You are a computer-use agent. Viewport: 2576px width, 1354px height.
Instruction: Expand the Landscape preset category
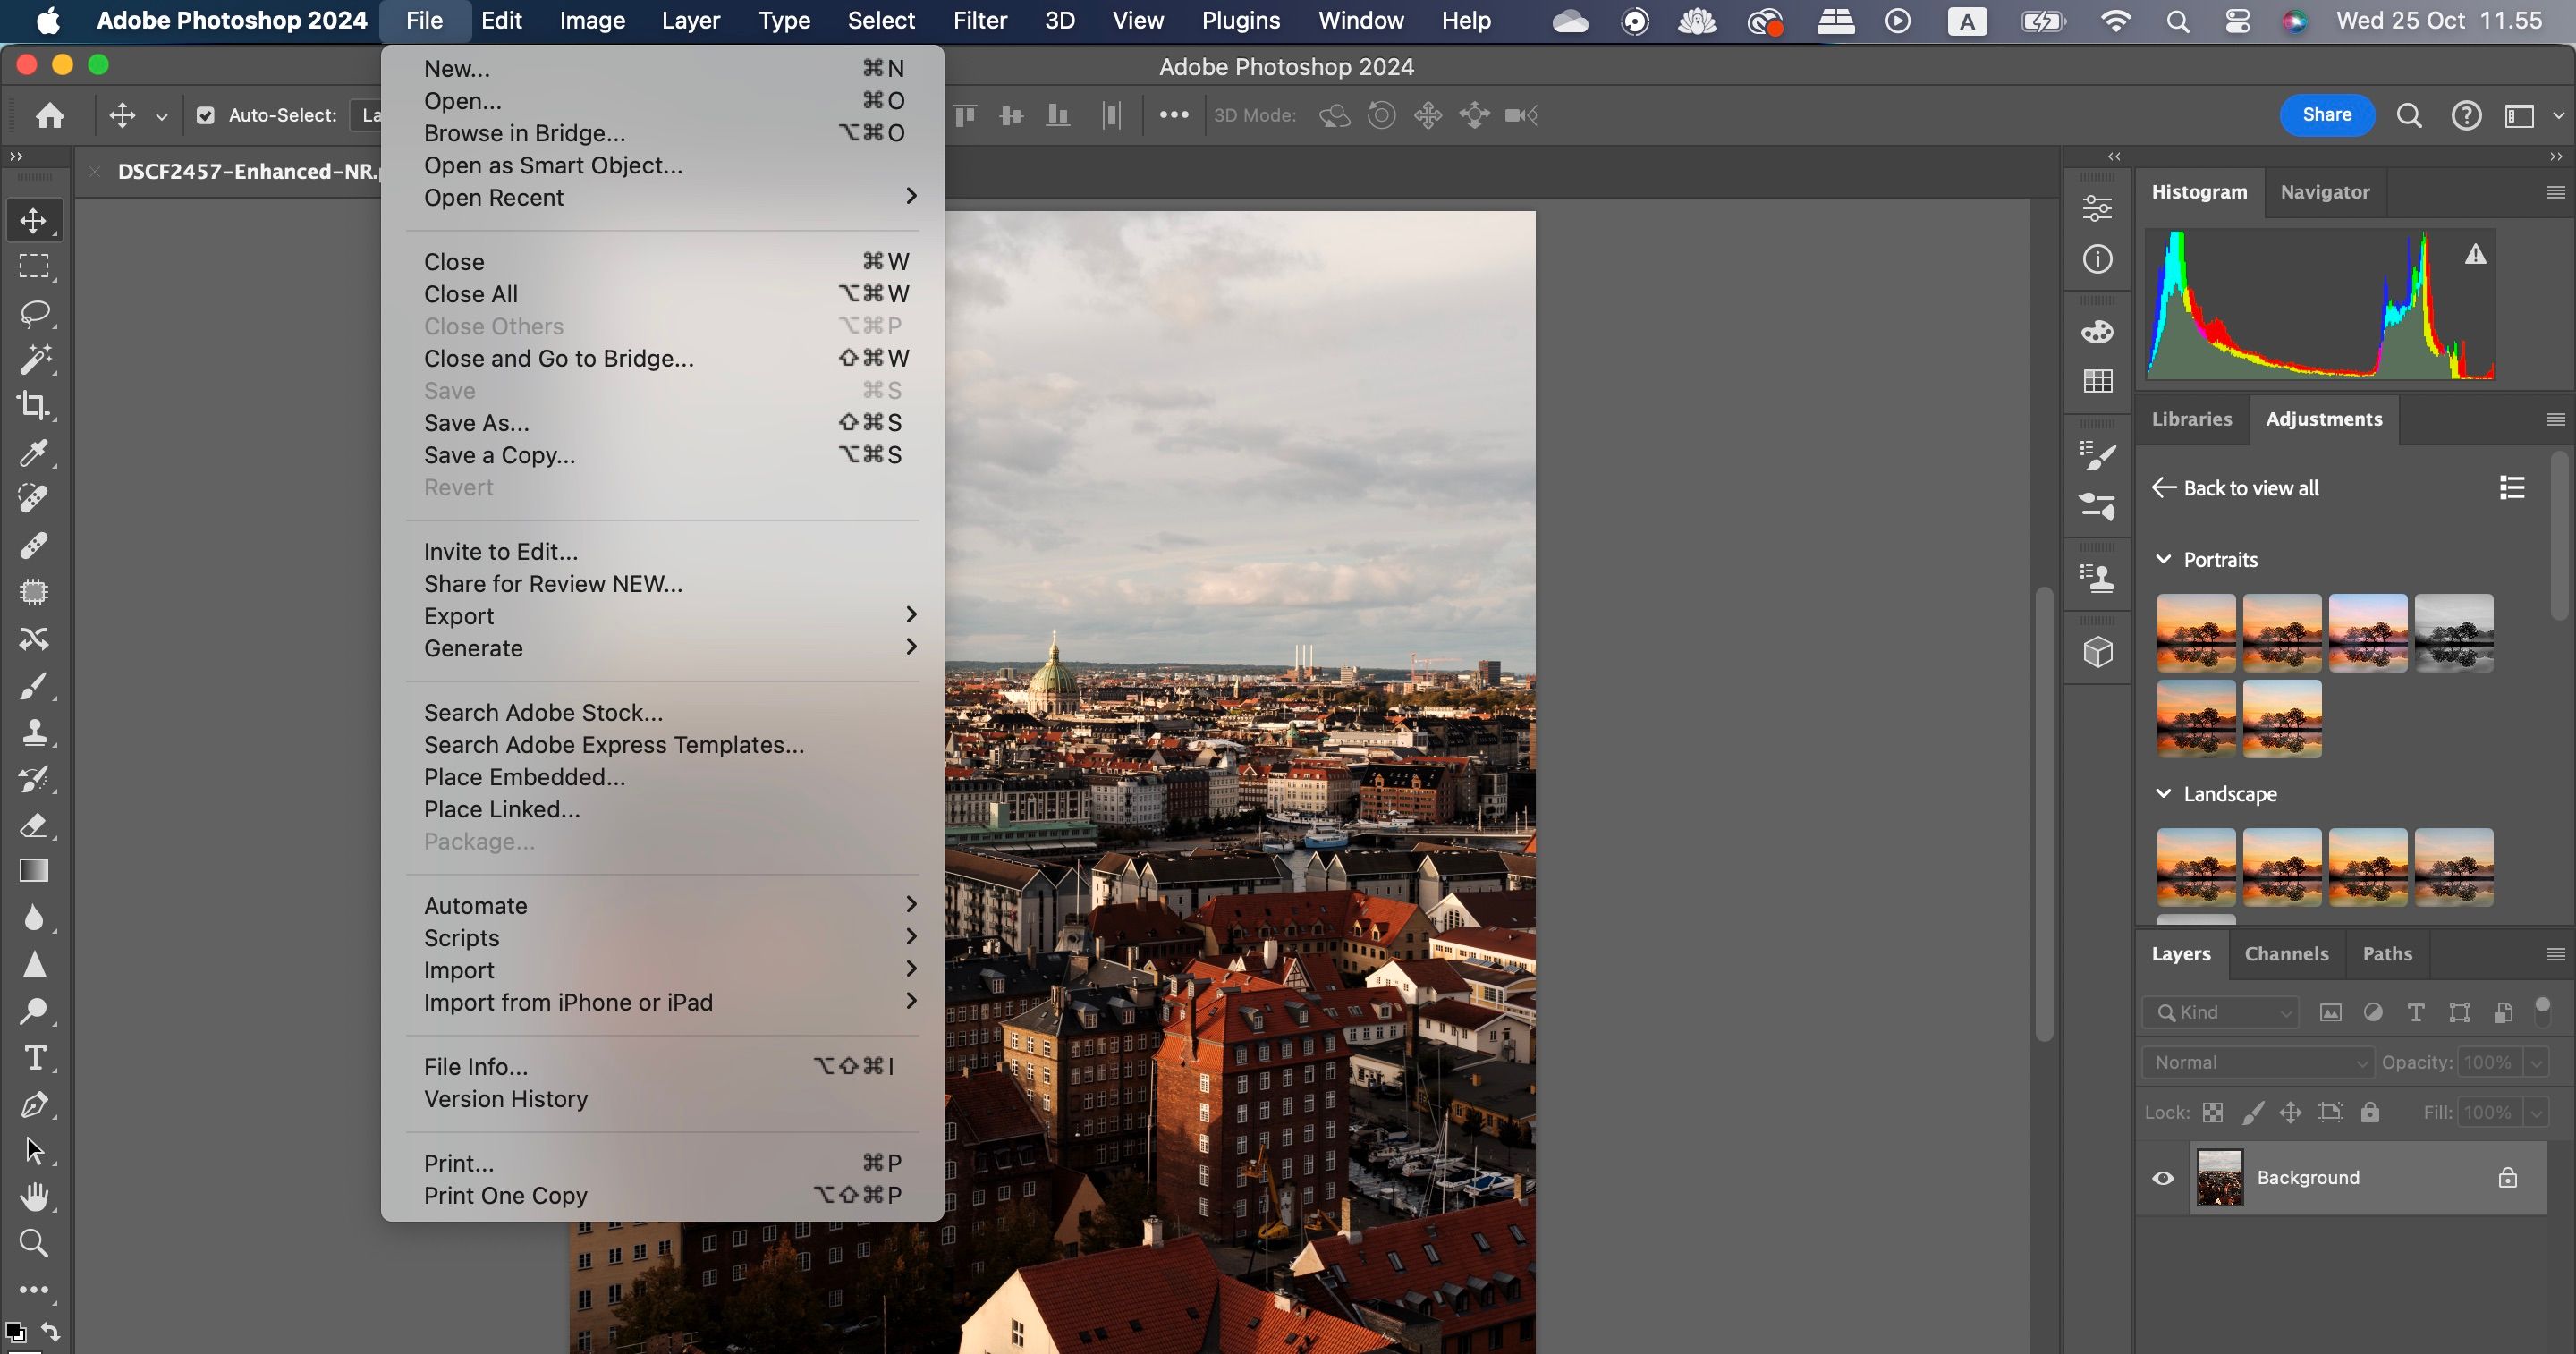pos(2164,793)
